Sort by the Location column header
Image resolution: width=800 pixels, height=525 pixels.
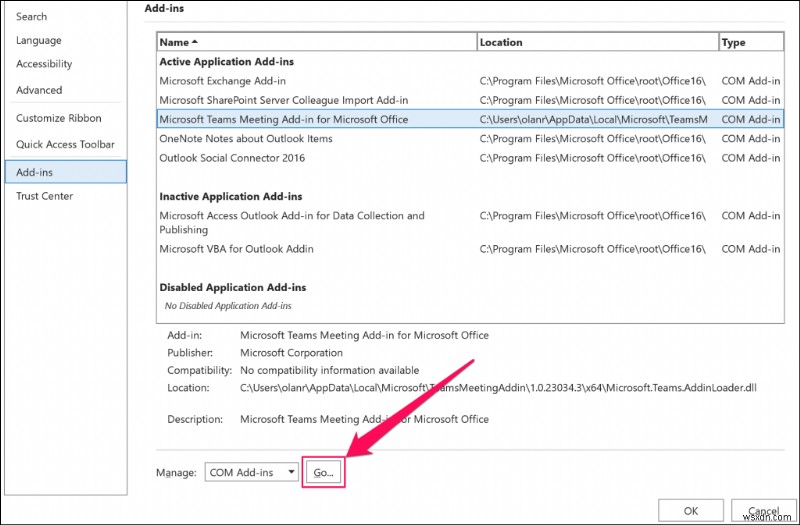(x=597, y=42)
